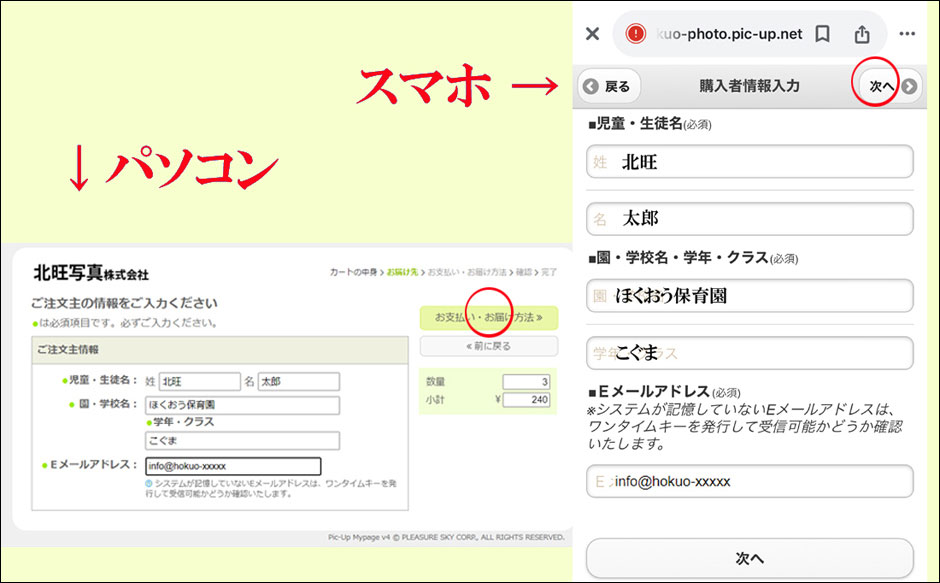The width and height of the screenshot is (940, 583).
Task: Open the three-dot more menu
Action: (x=907, y=34)
